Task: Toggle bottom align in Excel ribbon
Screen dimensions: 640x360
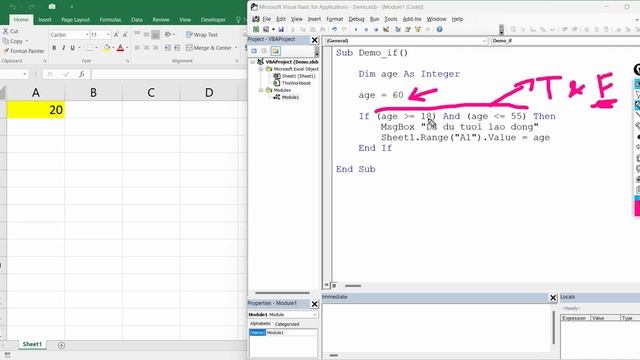Action: click(x=156, y=35)
